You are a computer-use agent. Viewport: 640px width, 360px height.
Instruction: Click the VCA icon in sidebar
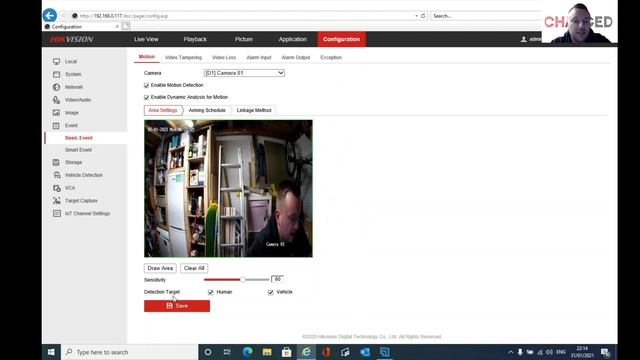(56, 188)
